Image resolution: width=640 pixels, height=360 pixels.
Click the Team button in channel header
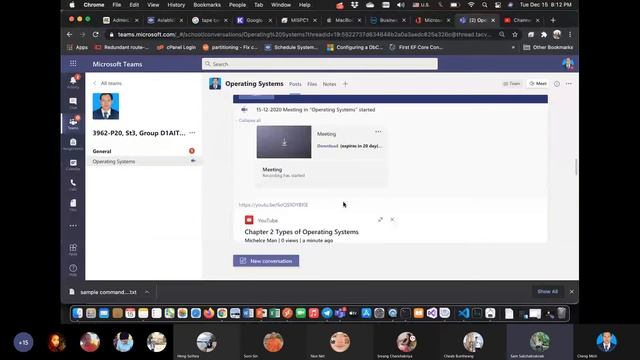[x=512, y=84]
